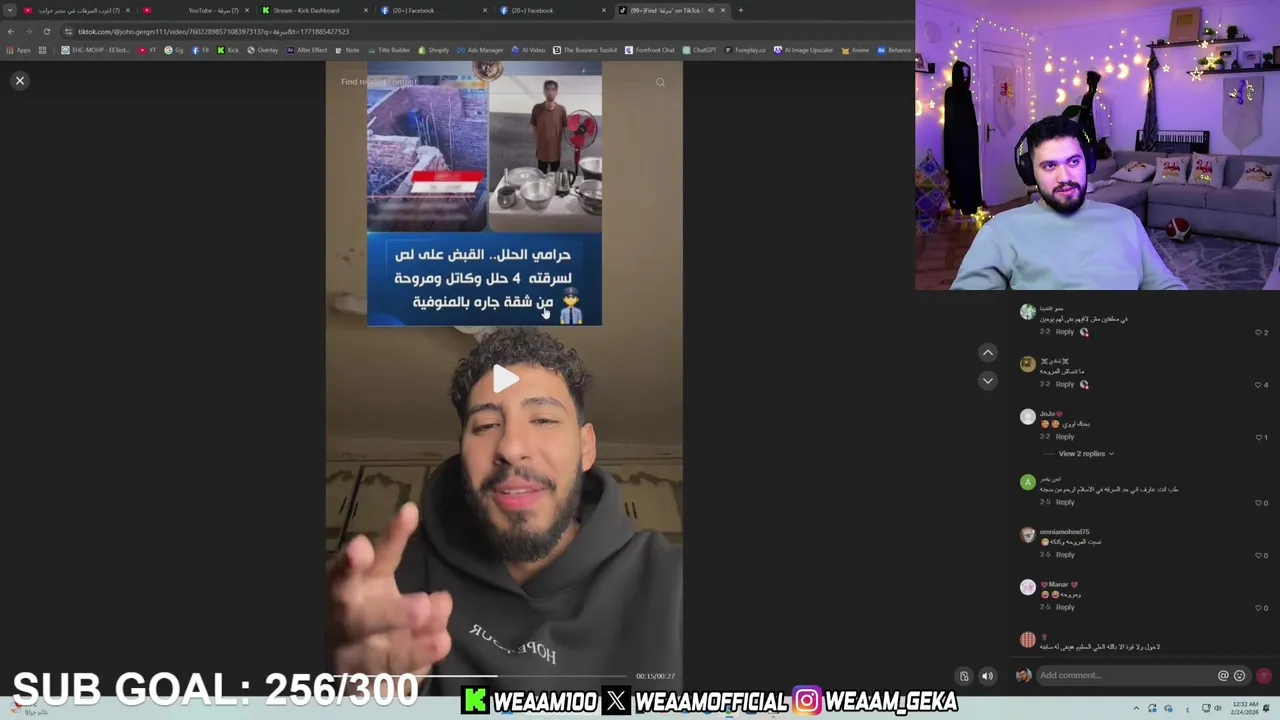Open the green A commenter avatar
Viewport: 1280px width, 720px height.
1028,482
